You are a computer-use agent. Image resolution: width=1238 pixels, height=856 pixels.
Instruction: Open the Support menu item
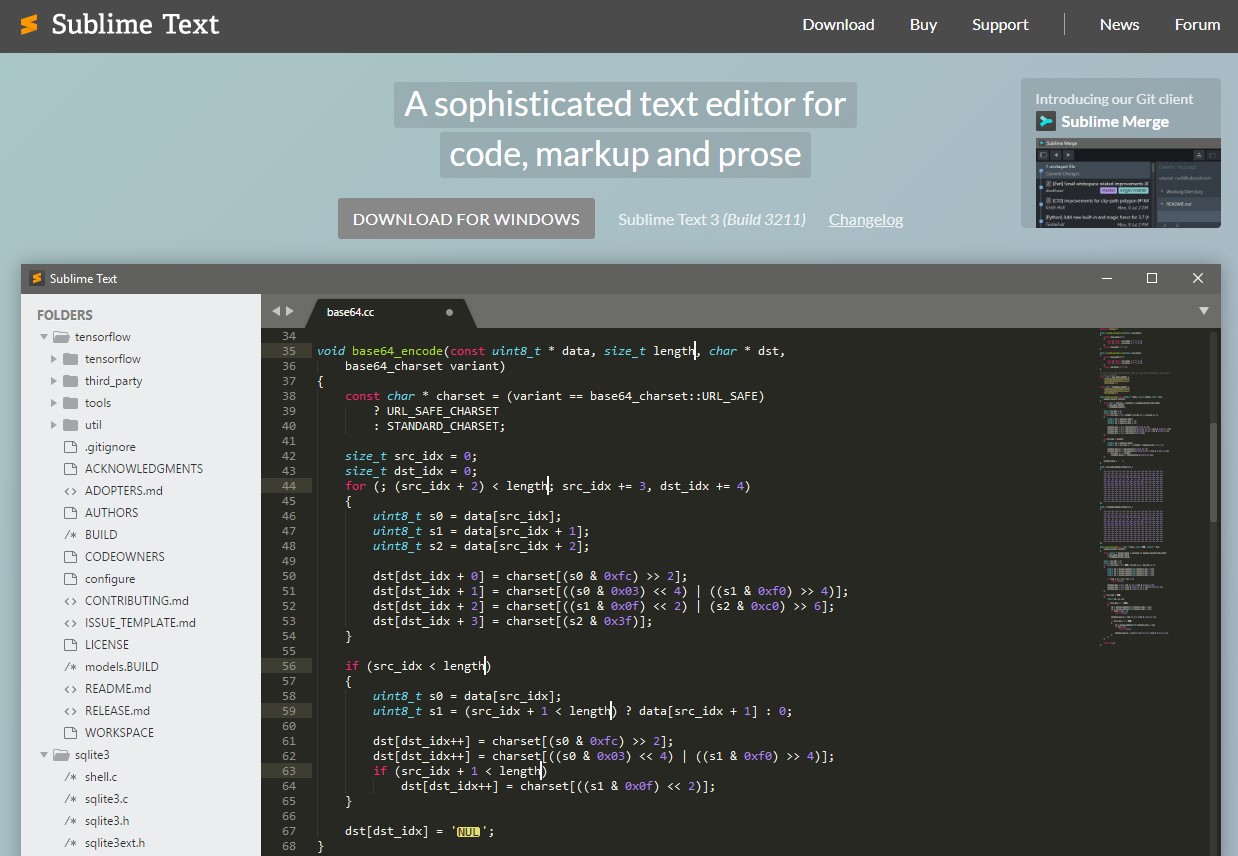tap(1000, 25)
